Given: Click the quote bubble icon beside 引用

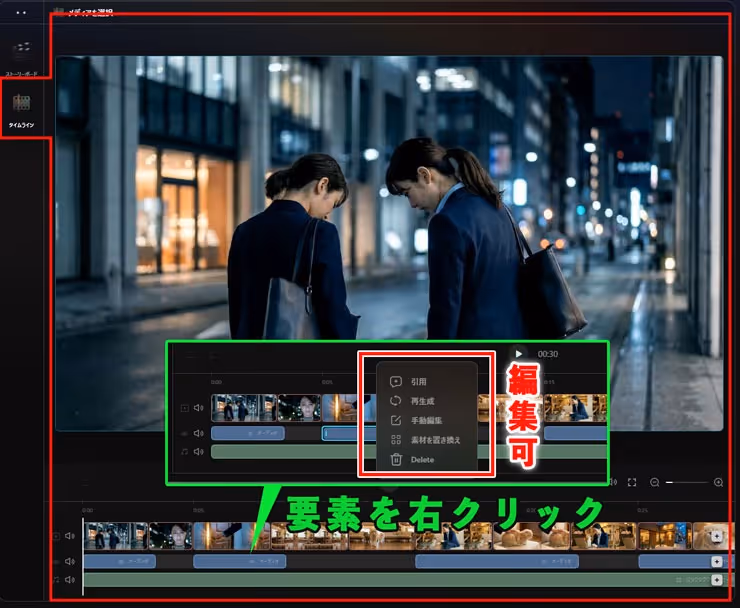Looking at the screenshot, I should click(396, 381).
